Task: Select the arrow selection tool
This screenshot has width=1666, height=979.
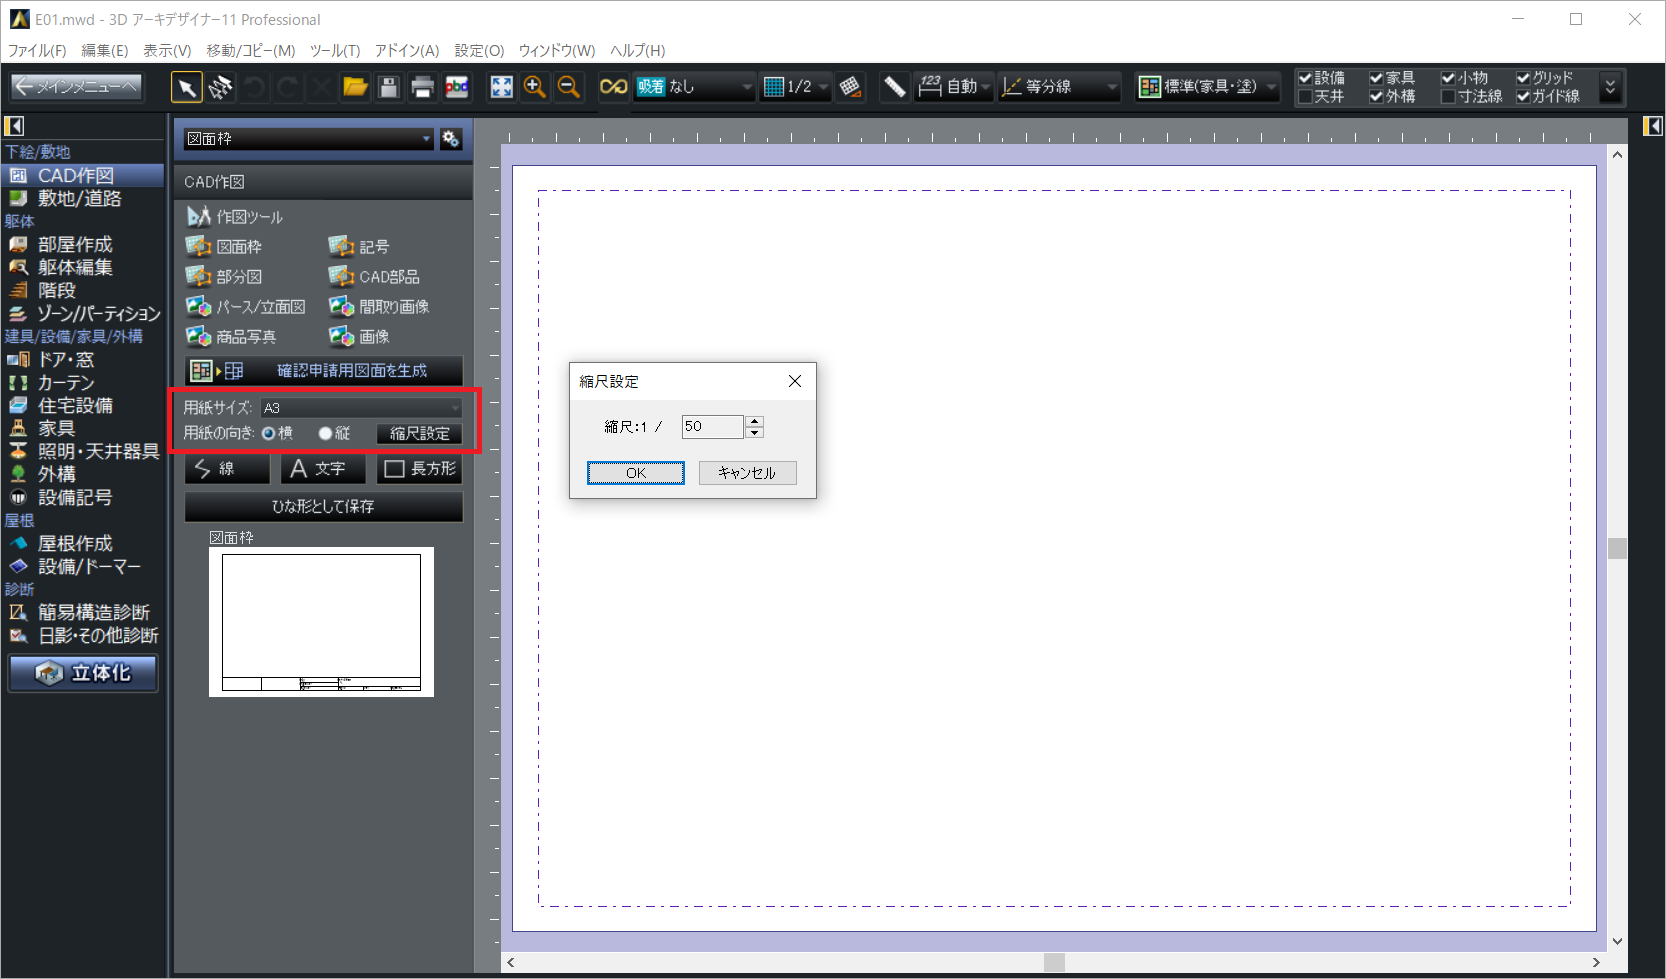Action: click(x=186, y=88)
